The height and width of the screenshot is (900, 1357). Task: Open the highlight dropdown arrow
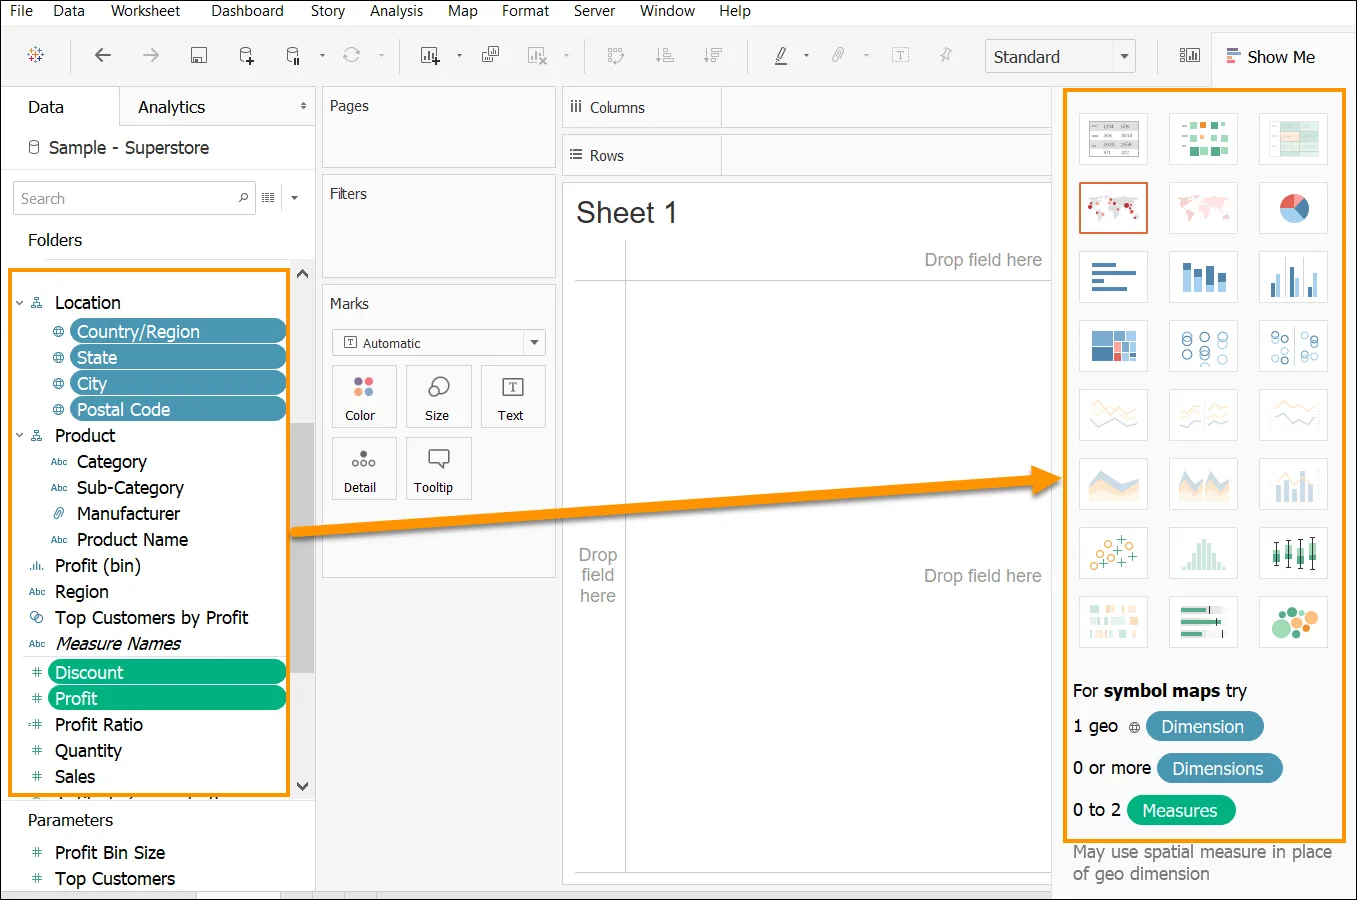[x=806, y=56]
